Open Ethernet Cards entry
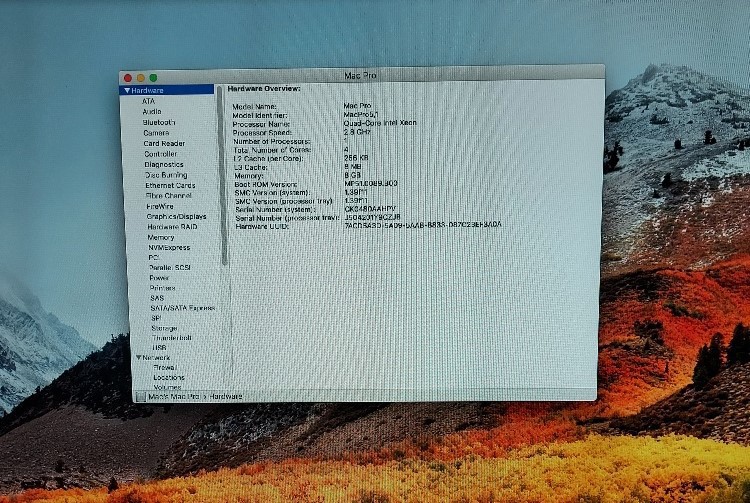The width and height of the screenshot is (750, 503). tap(170, 186)
